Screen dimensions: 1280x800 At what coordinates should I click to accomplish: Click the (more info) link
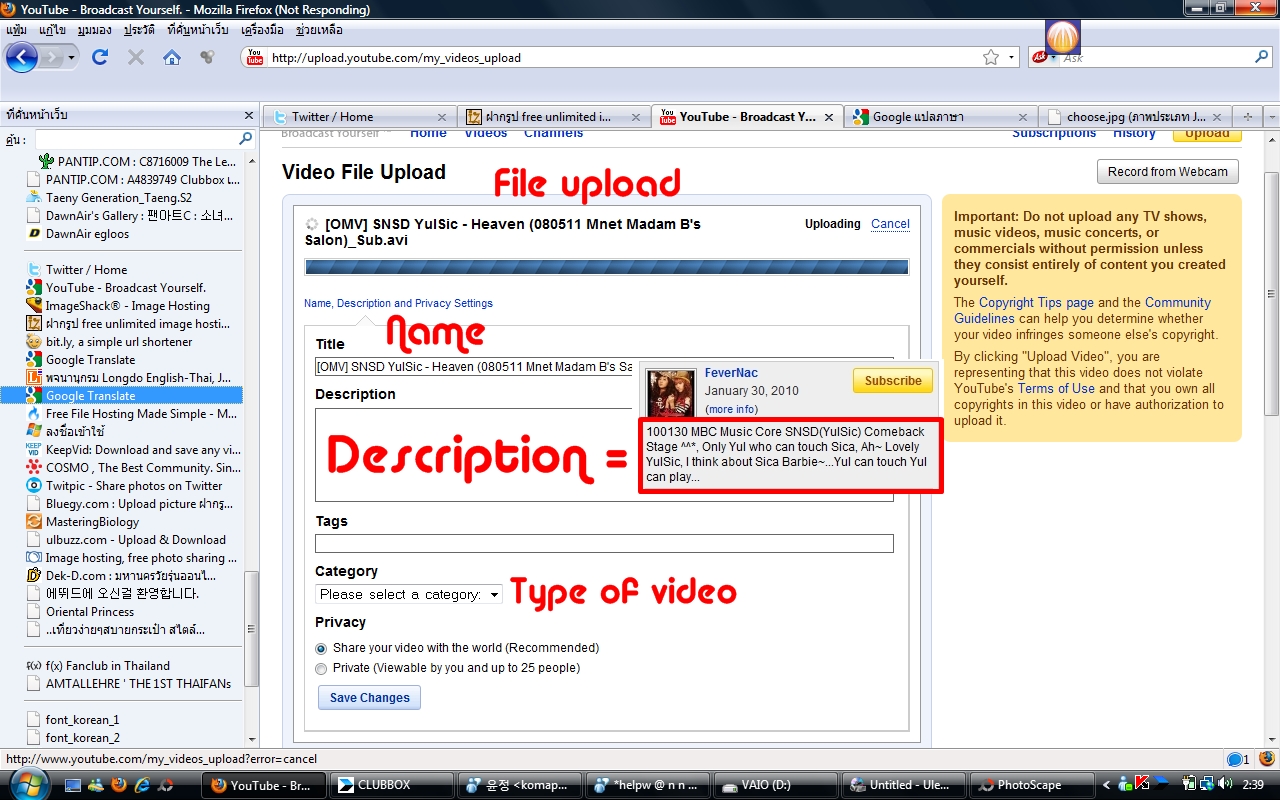731,410
